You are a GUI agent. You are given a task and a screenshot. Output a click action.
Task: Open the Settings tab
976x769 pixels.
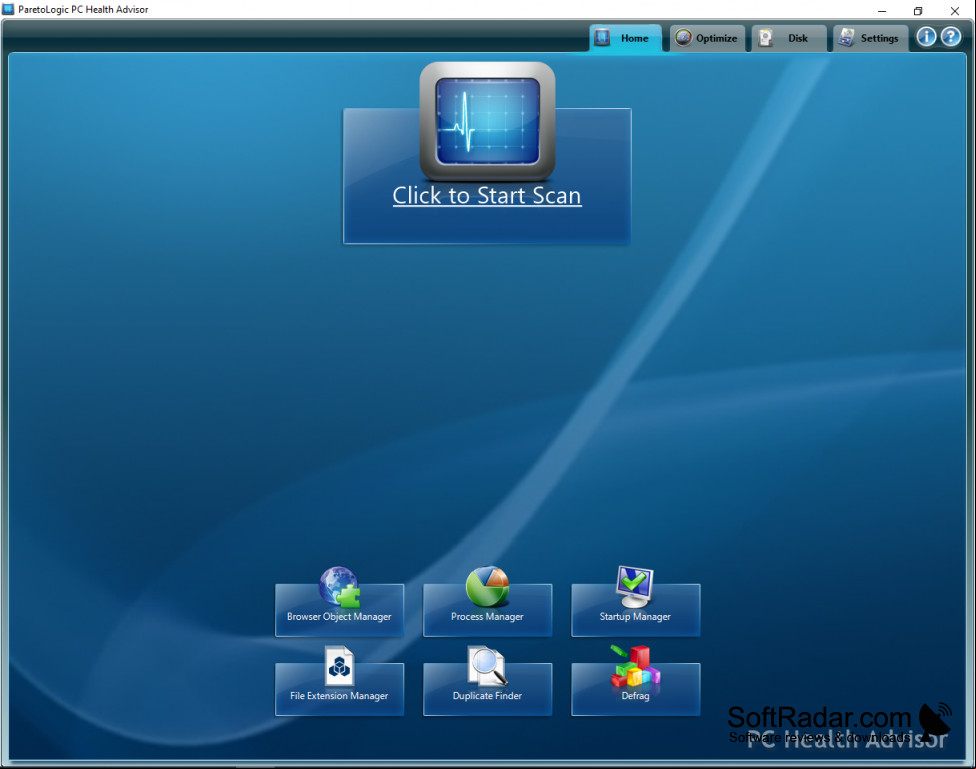pyautogui.click(x=870, y=38)
